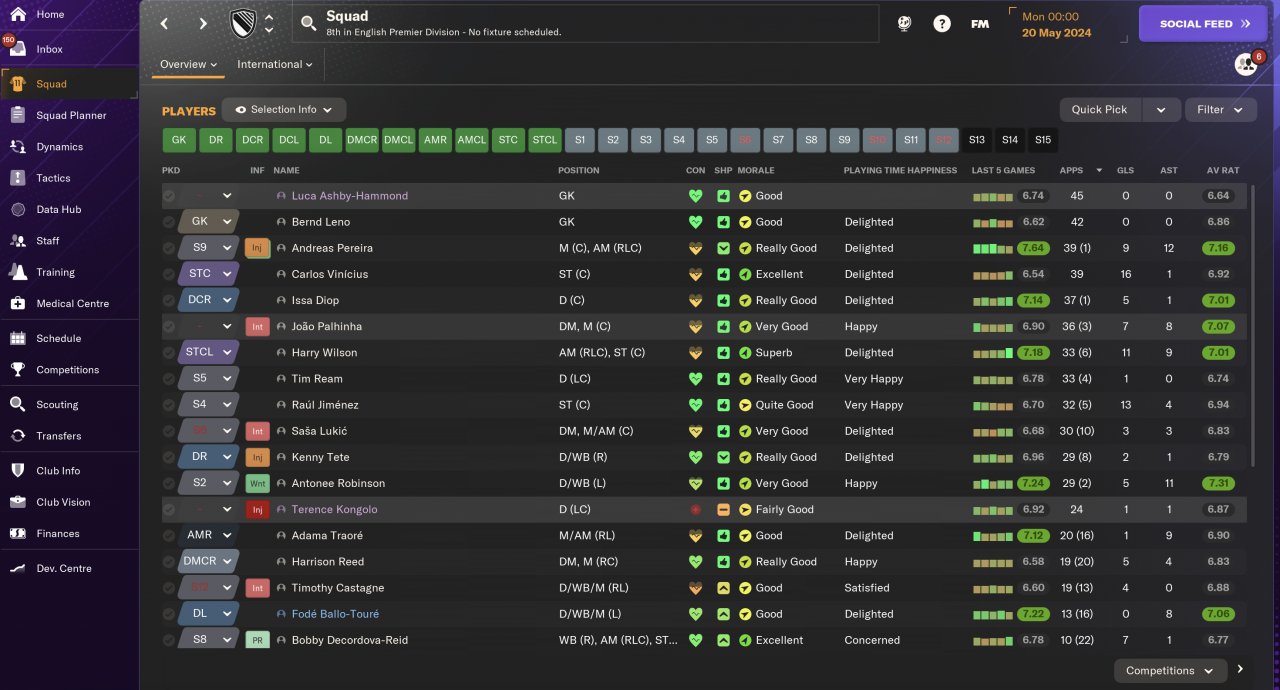The height and width of the screenshot is (690, 1280).
Task: Open the Transfers sidebar icon
Action: (x=18, y=436)
